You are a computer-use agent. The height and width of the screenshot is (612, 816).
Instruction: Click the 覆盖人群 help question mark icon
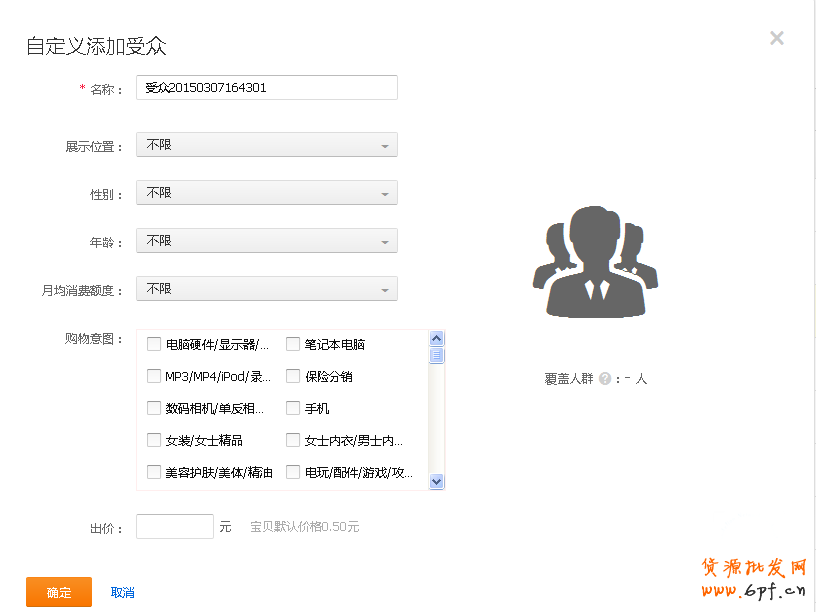[605, 379]
